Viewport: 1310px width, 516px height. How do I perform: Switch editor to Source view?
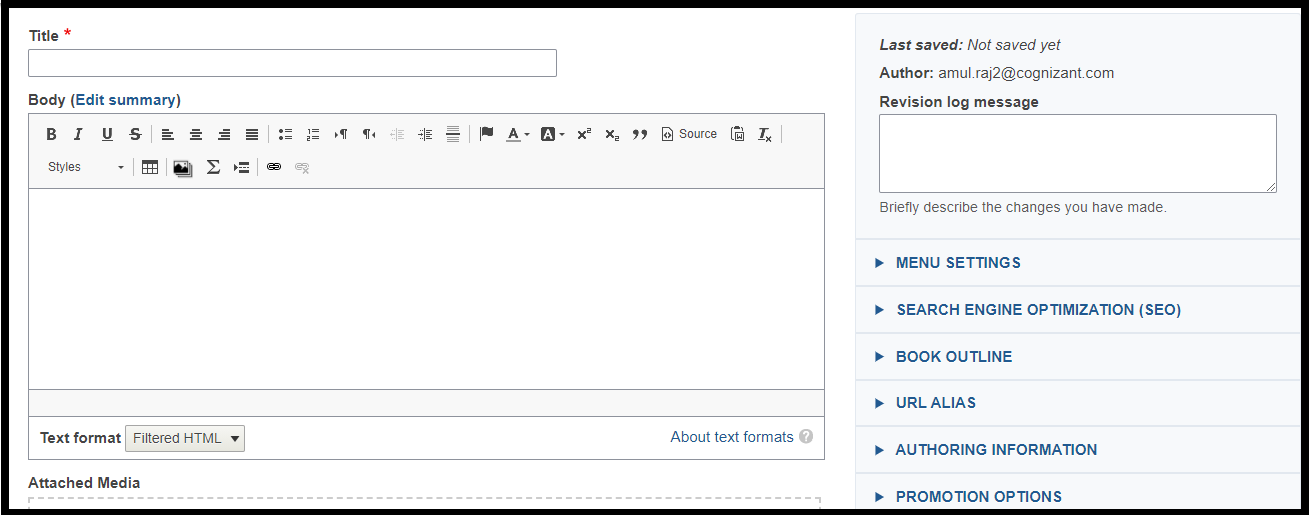coord(689,134)
